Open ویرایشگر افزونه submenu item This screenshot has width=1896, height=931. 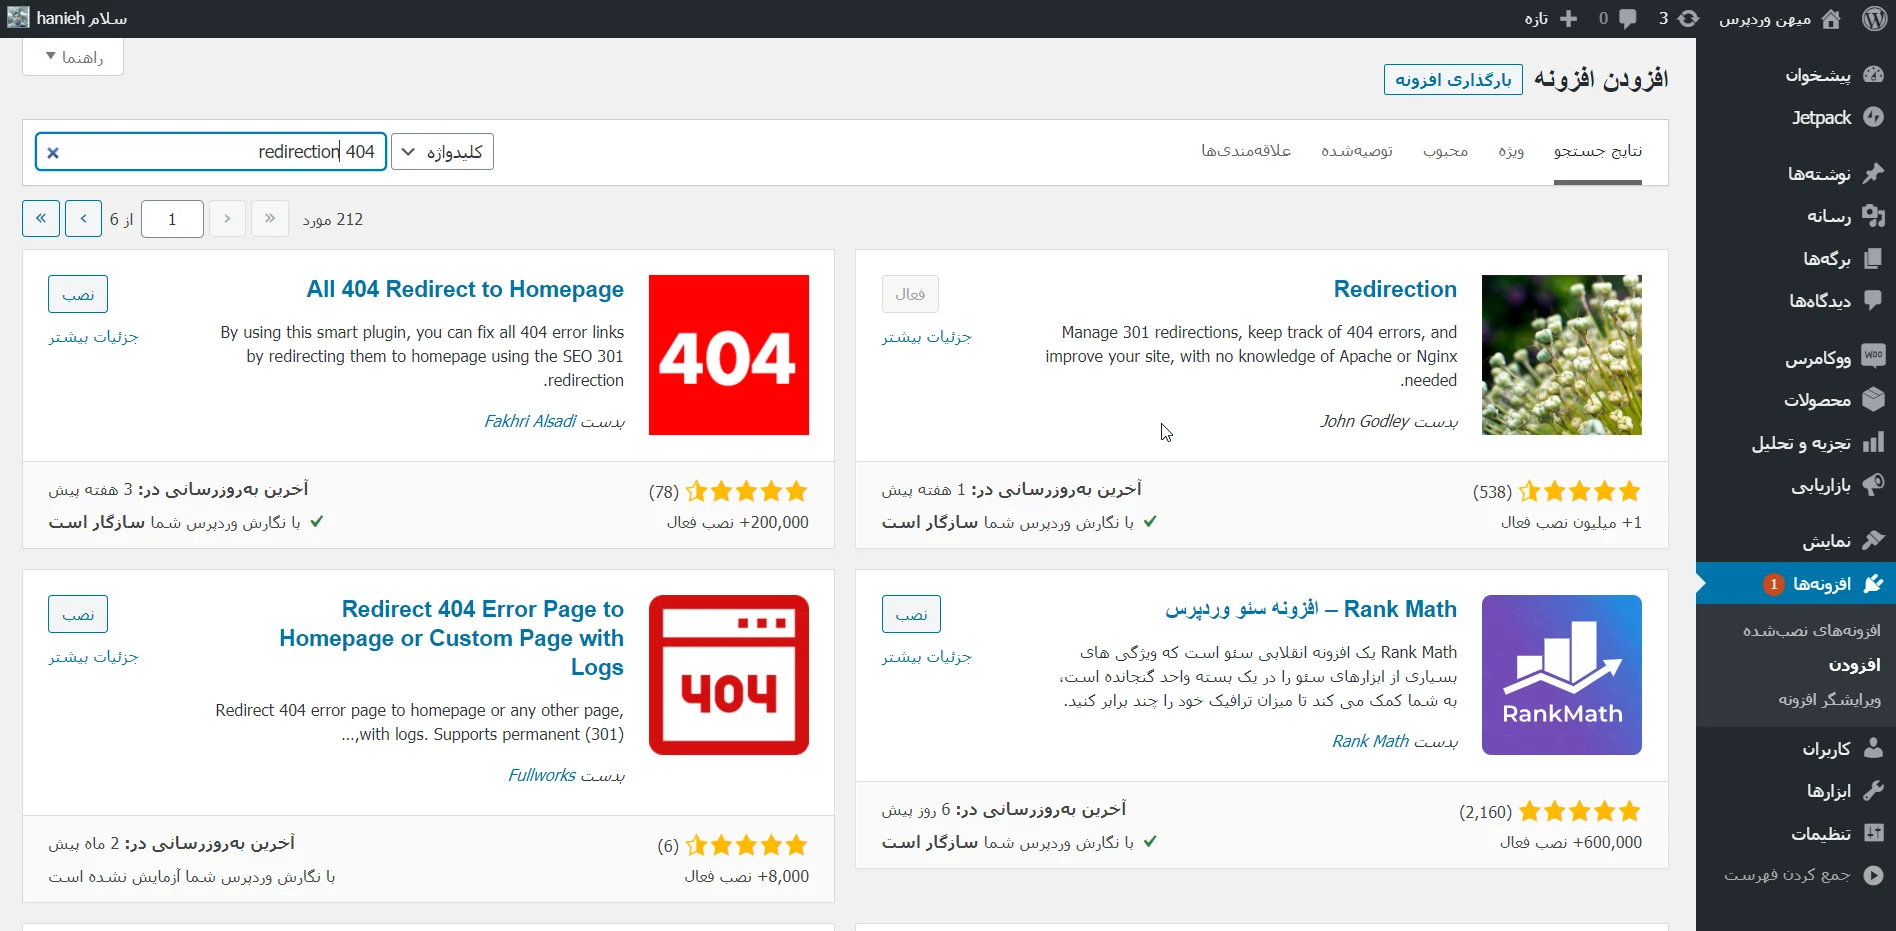pyautogui.click(x=1829, y=700)
